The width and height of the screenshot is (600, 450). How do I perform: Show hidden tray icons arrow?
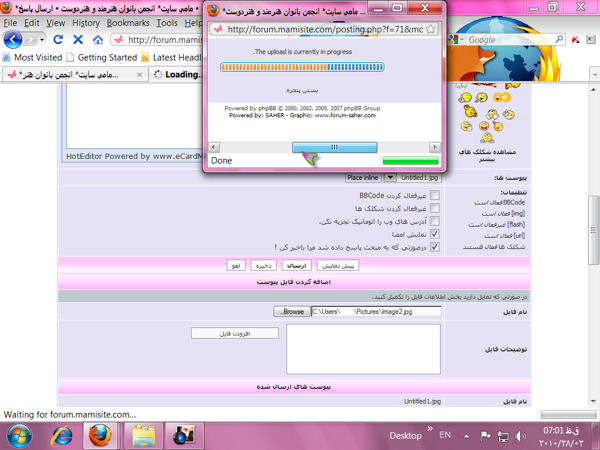click(x=466, y=436)
